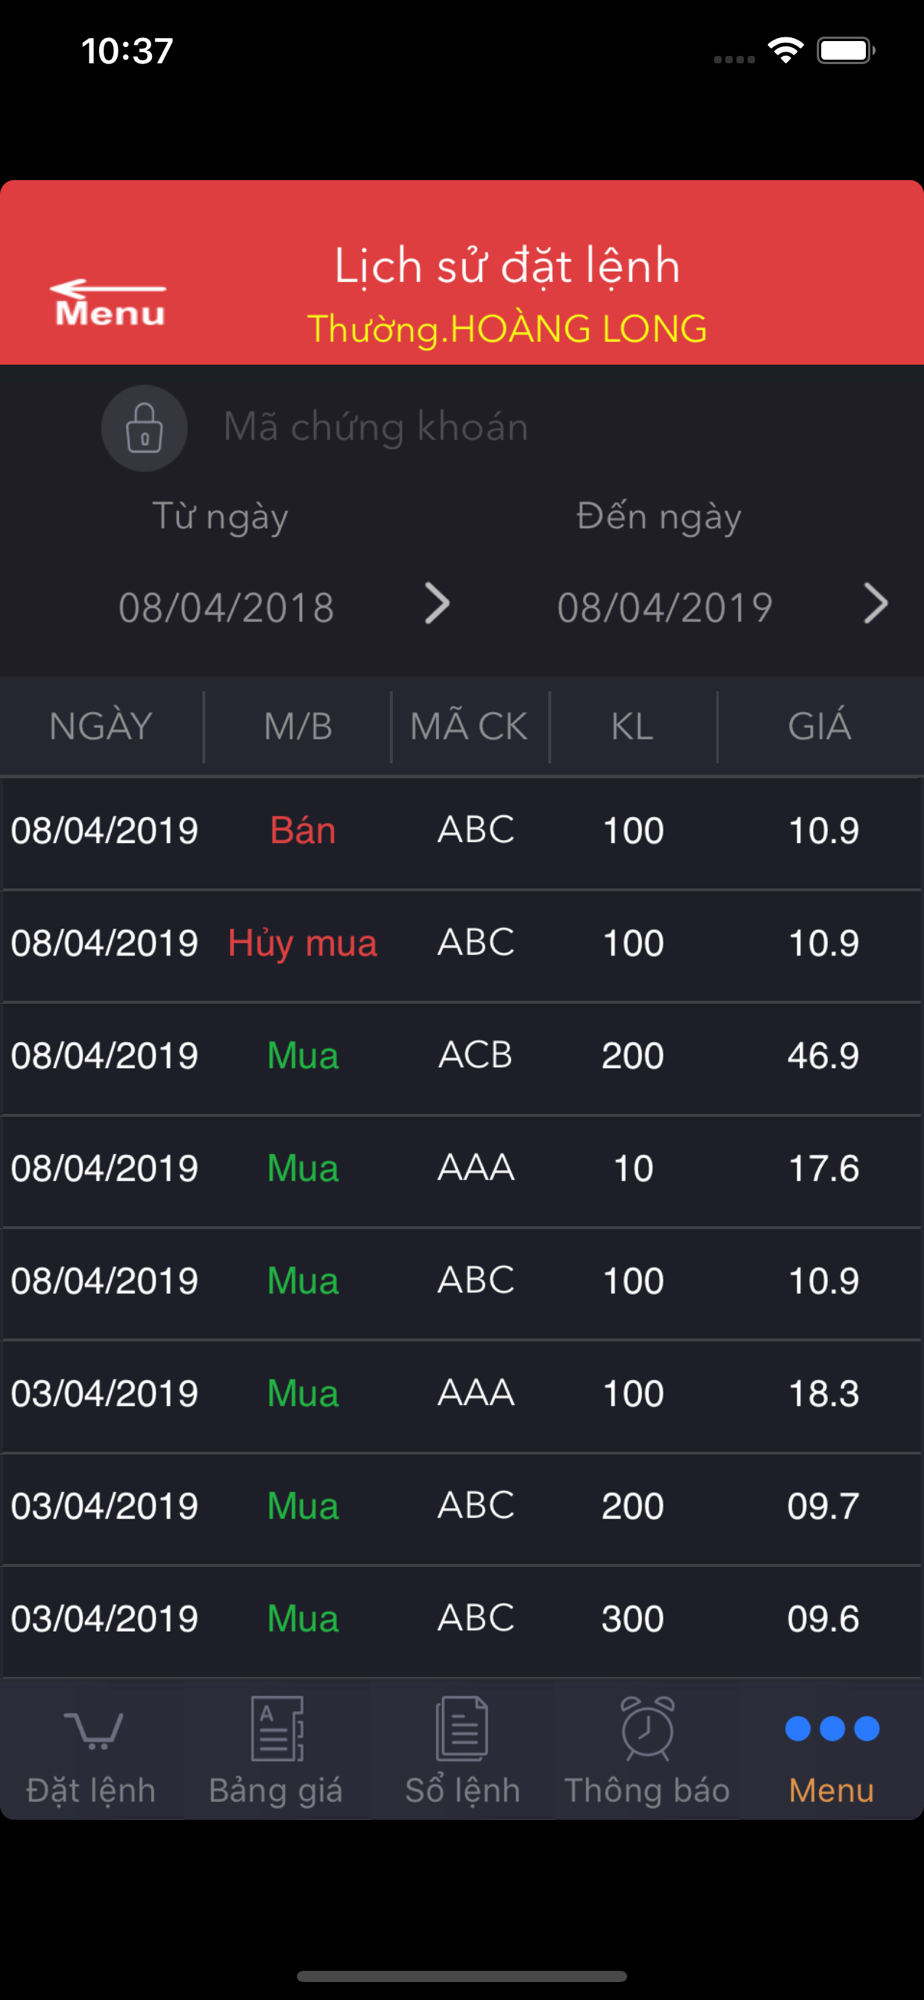This screenshot has height=2000, width=924.
Task: Expand the Từ ngày date chevron
Action: 437,604
